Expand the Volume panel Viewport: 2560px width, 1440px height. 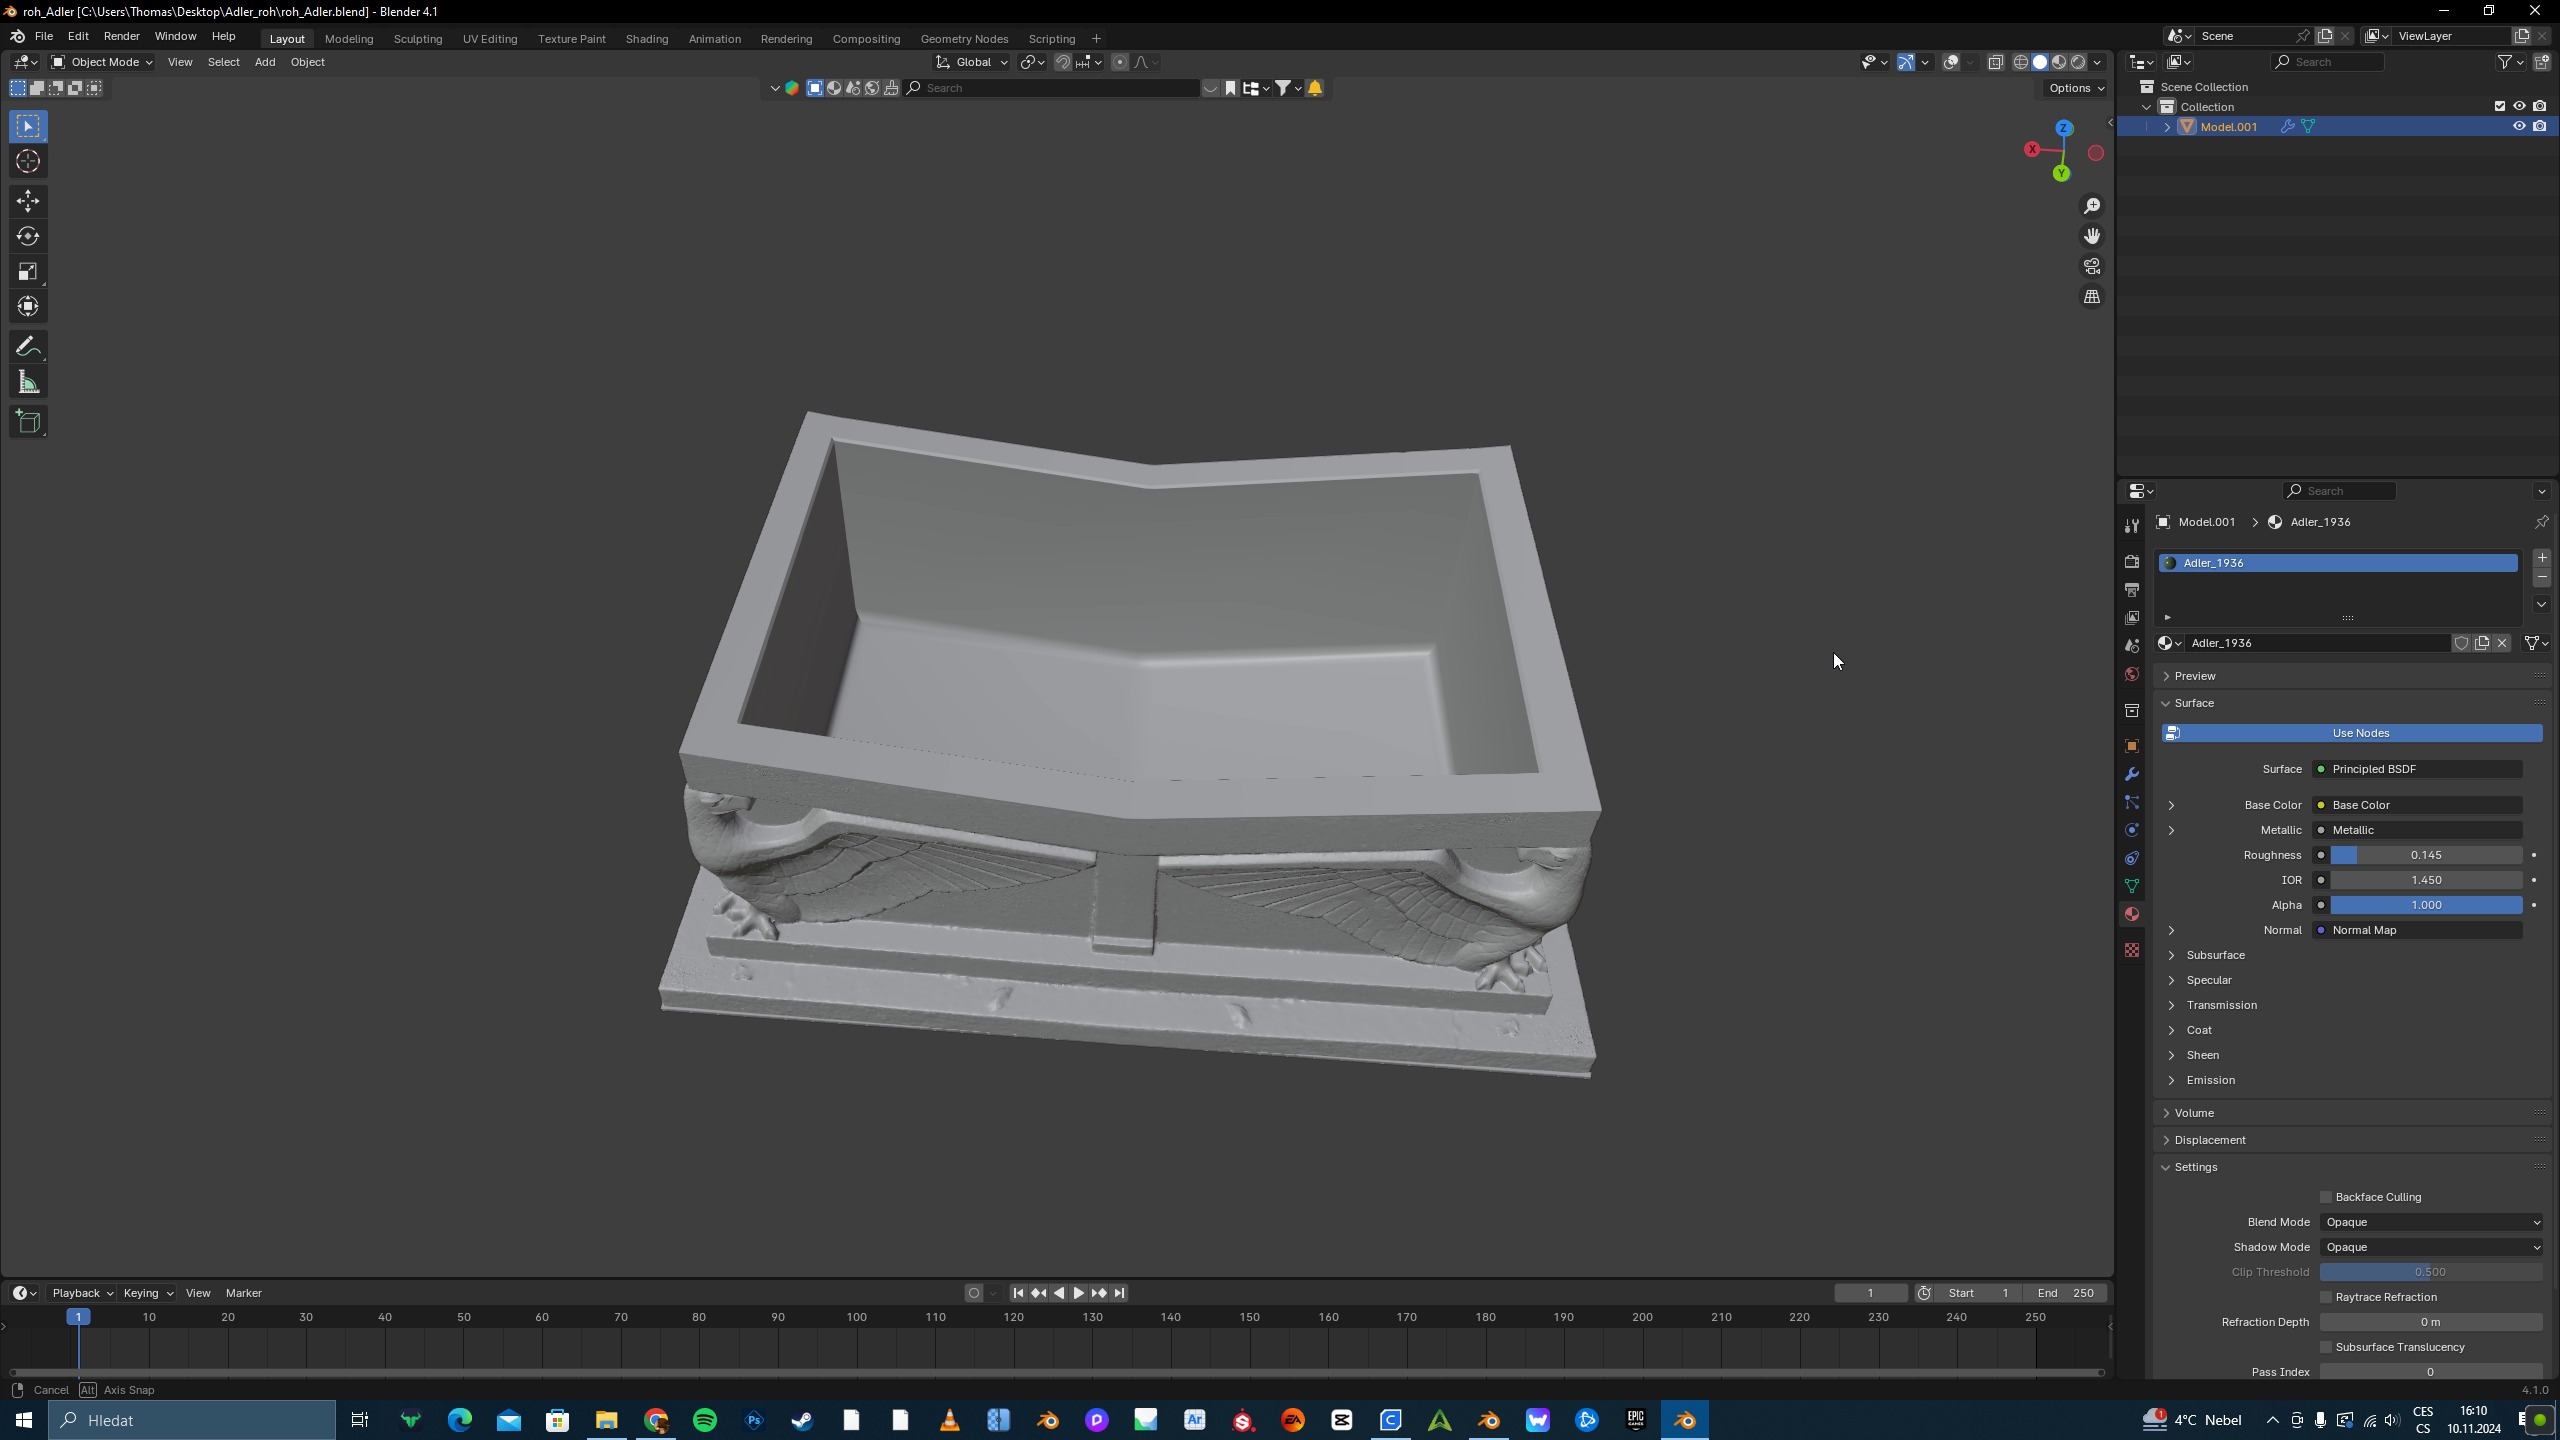coord(2193,1113)
